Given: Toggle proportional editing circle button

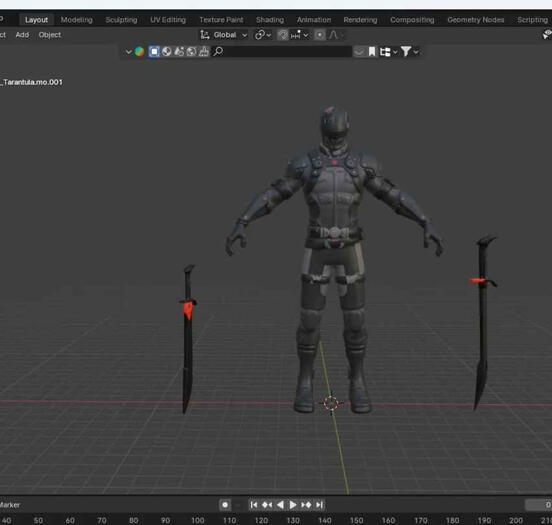Looking at the screenshot, I should 320,35.
